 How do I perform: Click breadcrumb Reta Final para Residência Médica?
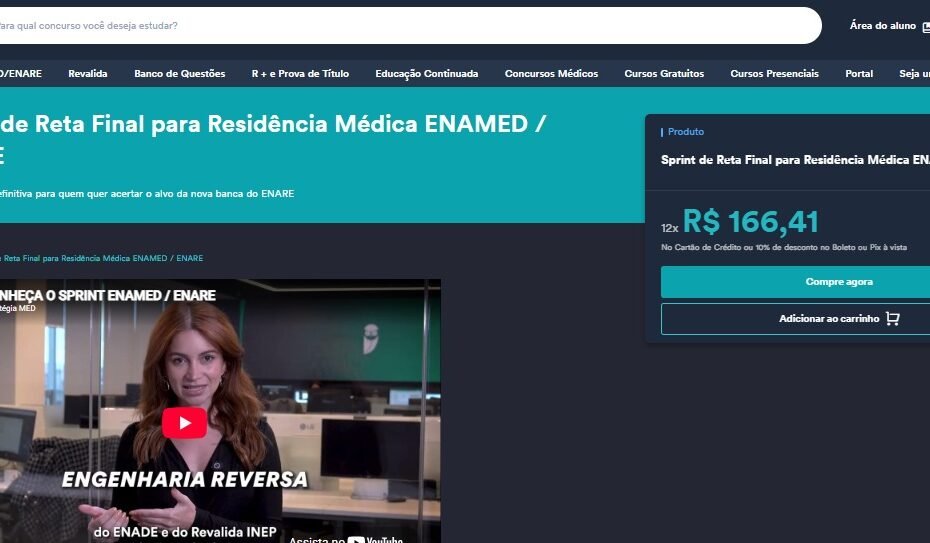[x=101, y=258]
